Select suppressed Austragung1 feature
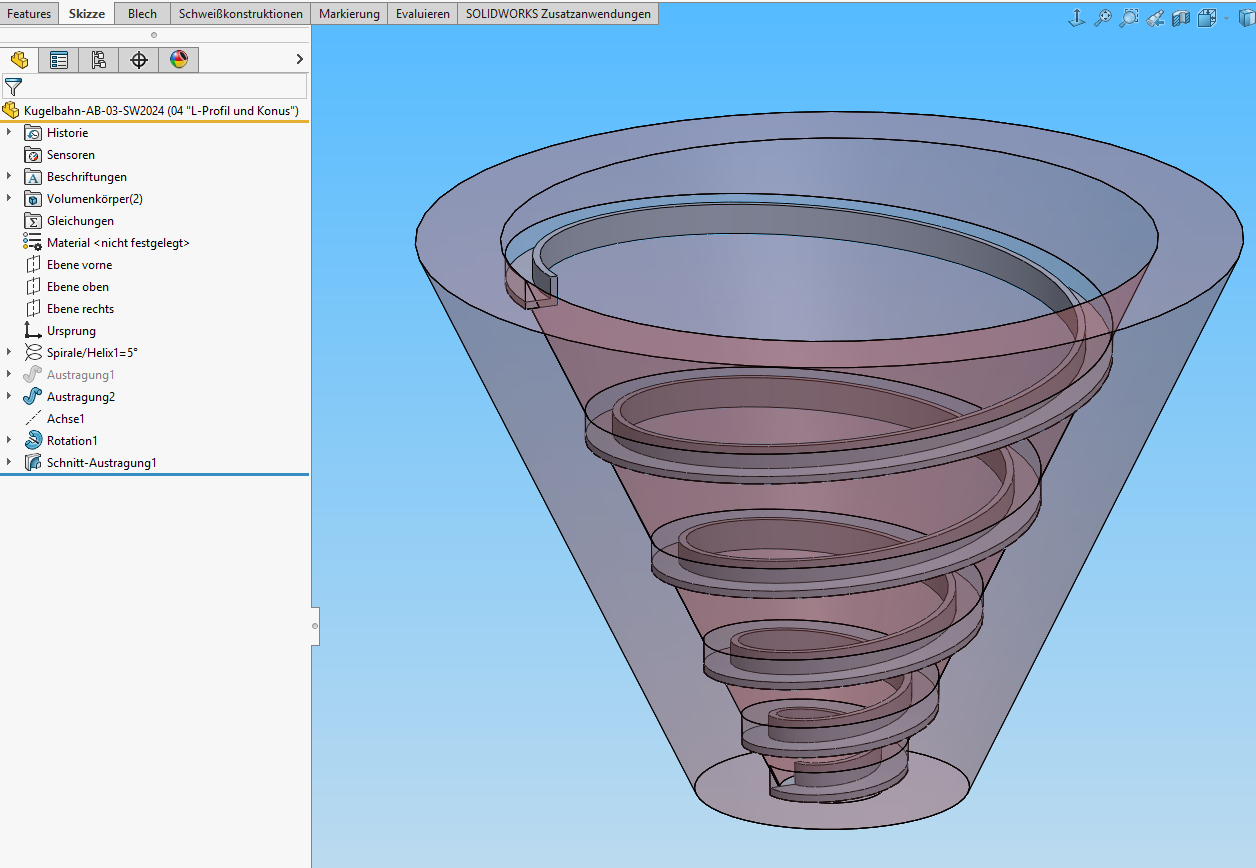This screenshot has height=868, width=1256. pos(80,375)
